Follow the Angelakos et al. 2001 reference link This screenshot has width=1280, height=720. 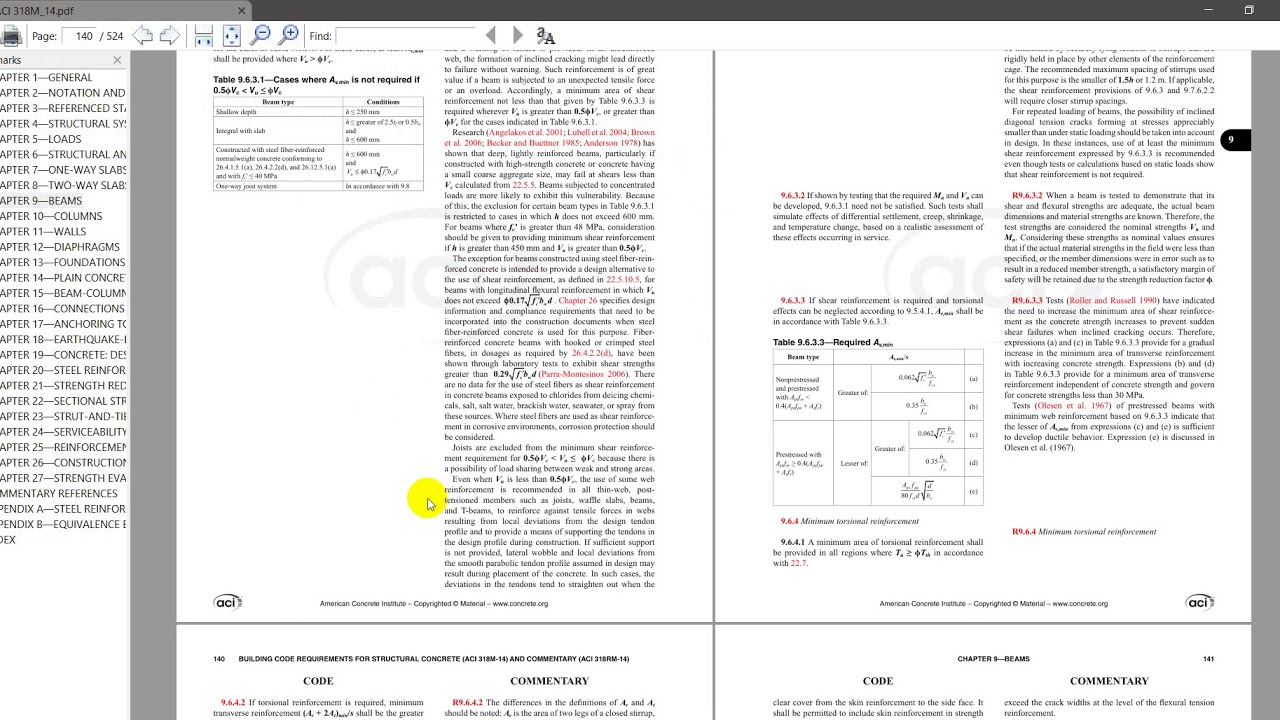526,132
